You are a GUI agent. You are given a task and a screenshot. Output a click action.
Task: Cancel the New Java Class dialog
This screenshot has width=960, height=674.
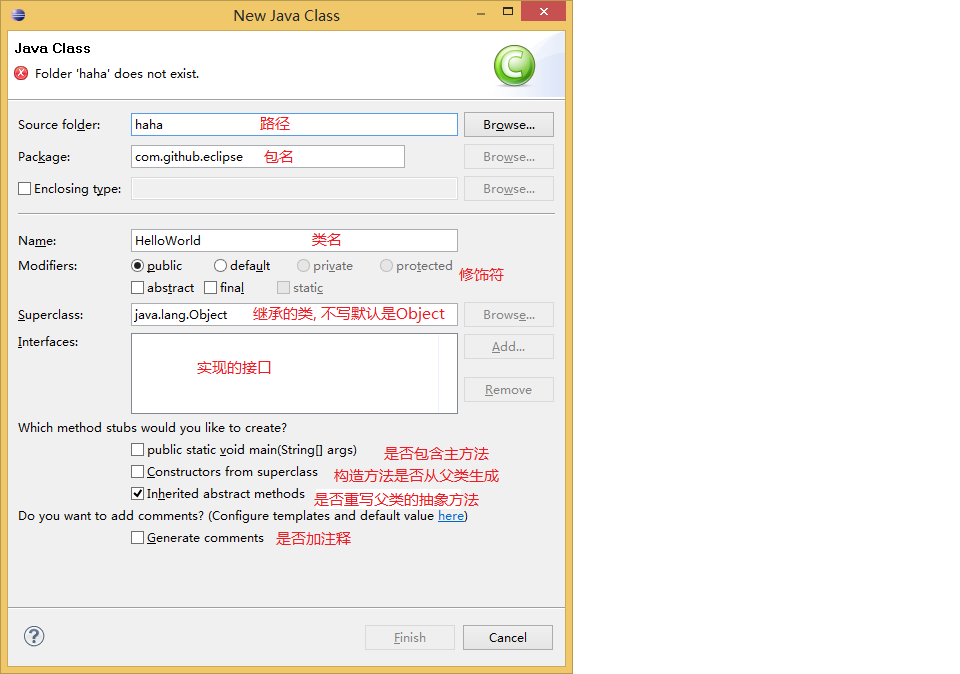(508, 637)
